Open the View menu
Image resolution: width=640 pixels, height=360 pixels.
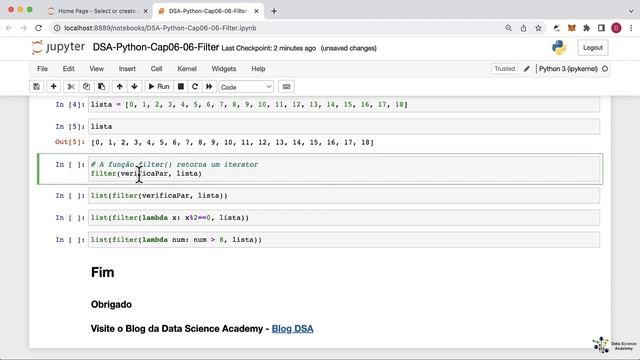pos(97,69)
